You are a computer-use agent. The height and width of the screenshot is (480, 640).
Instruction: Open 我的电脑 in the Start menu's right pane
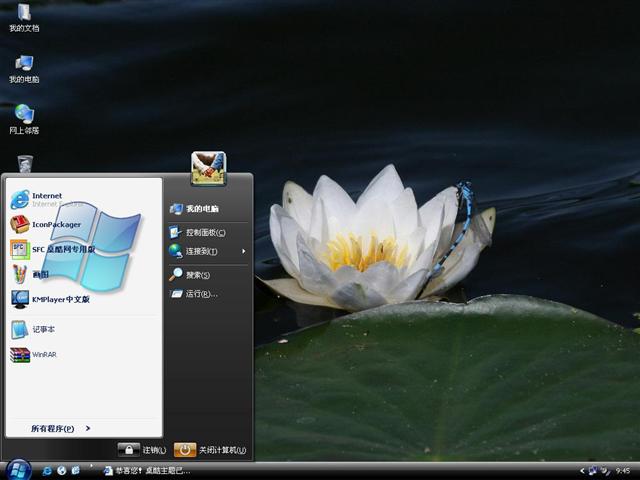pyautogui.click(x=194, y=209)
